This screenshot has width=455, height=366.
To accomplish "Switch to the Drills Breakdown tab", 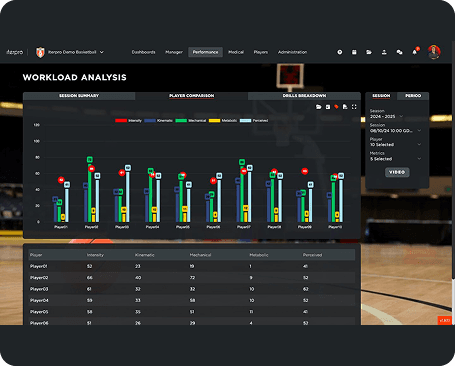I will 304,96.
